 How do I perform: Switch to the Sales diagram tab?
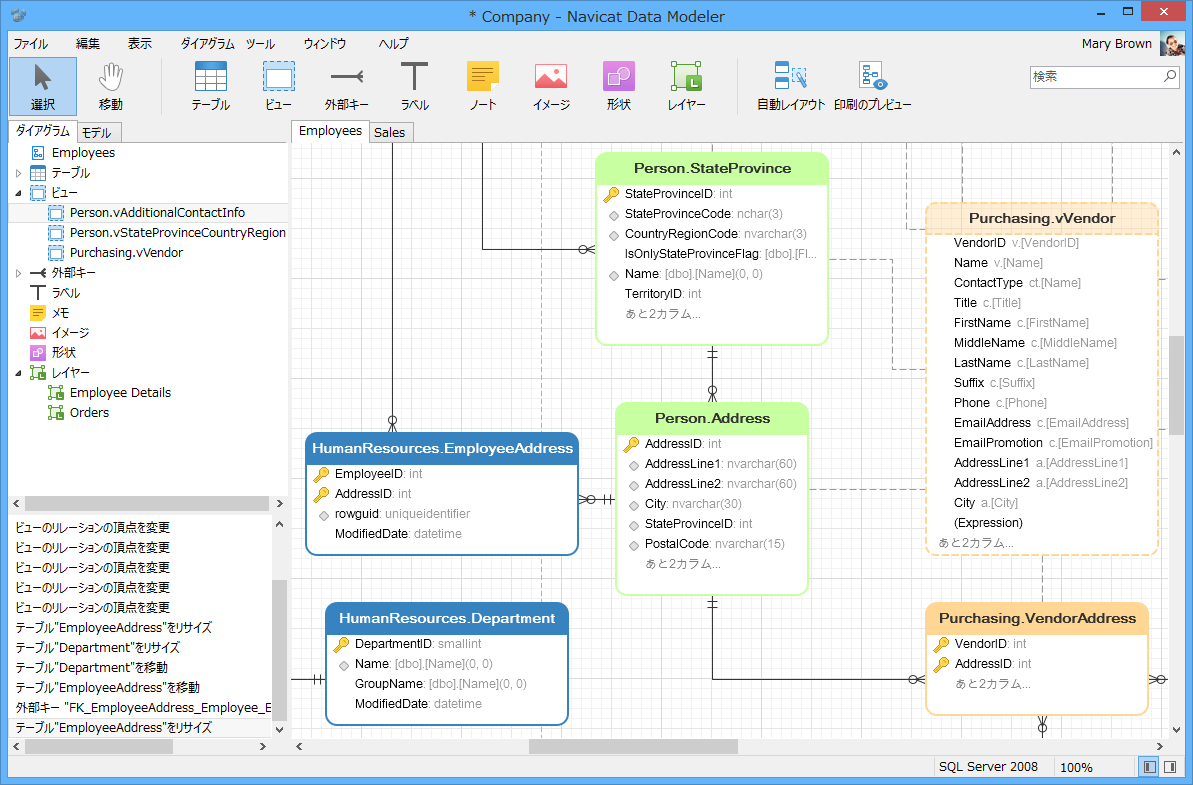pyautogui.click(x=390, y=132)
